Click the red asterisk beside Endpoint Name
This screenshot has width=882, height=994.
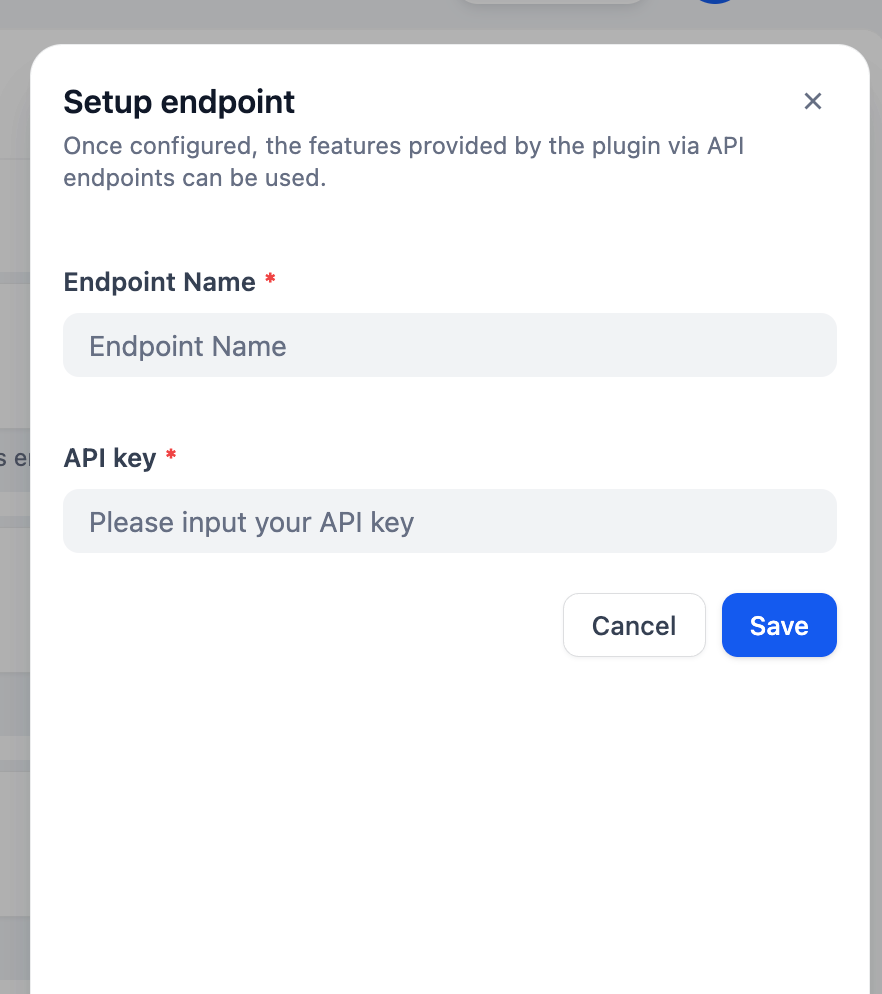[270, 278]
